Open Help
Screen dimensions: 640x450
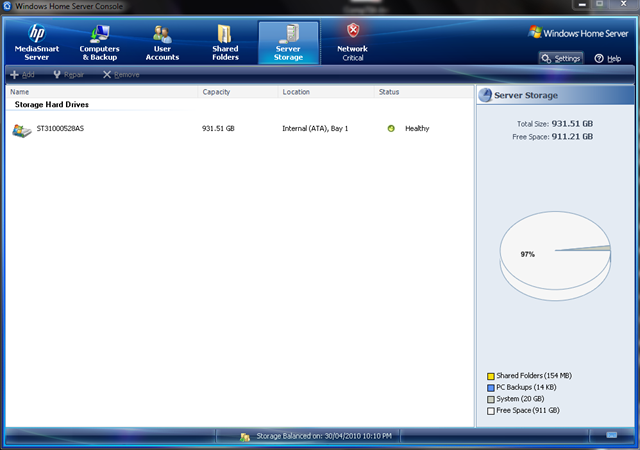[x=608, y=58]
